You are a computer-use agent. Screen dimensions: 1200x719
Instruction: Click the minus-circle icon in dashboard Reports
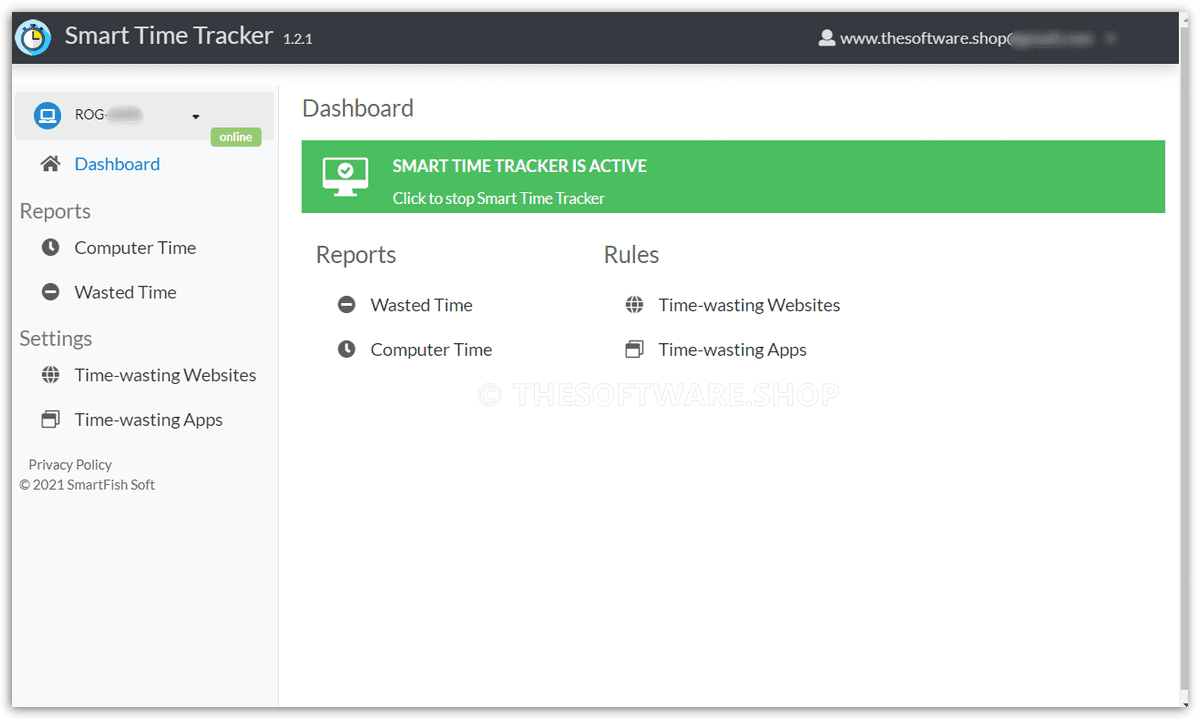click(x=346, y=305)
